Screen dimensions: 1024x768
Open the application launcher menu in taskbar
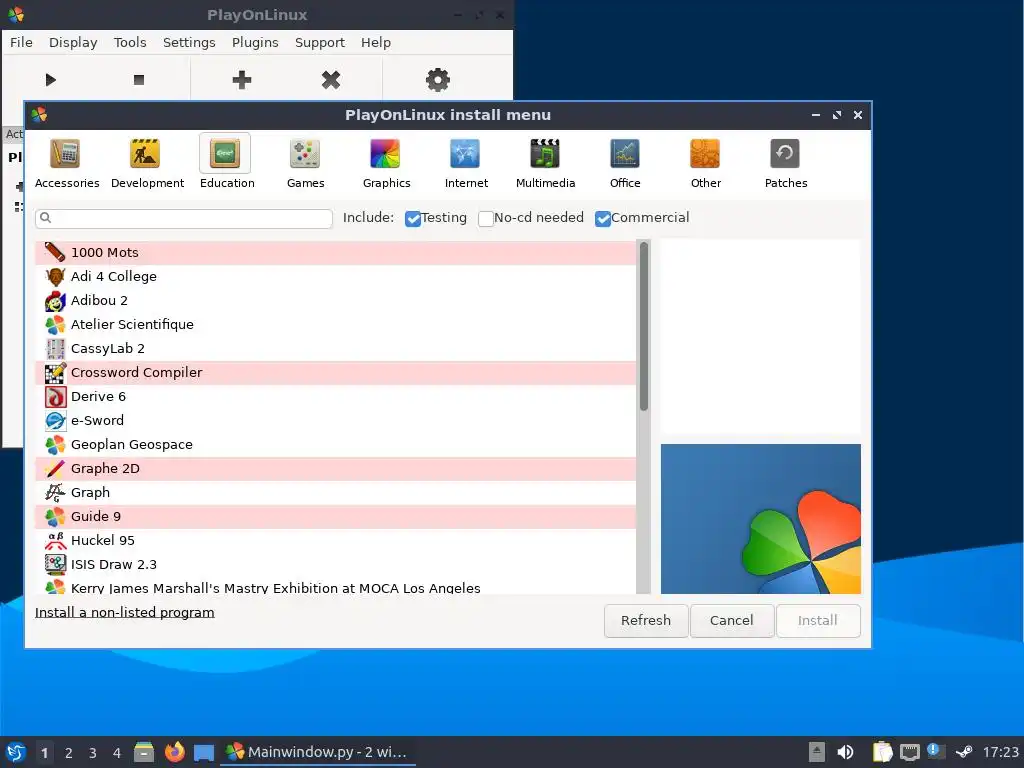tap(16, 752)
